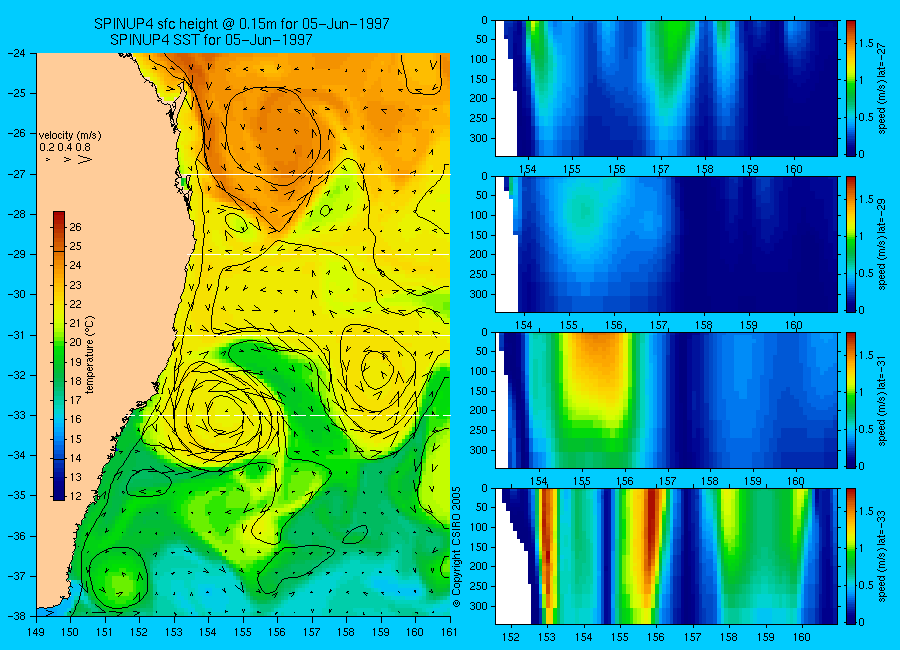
Task: Click the 'Copyright CSIRO 2005' vertical text
Action: pyautogui.click(x=457, y=547)
